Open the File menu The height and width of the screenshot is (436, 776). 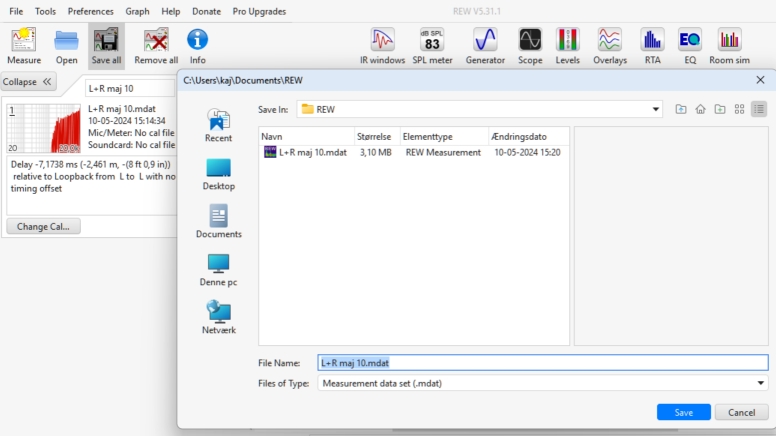click(x=16, y=11)
